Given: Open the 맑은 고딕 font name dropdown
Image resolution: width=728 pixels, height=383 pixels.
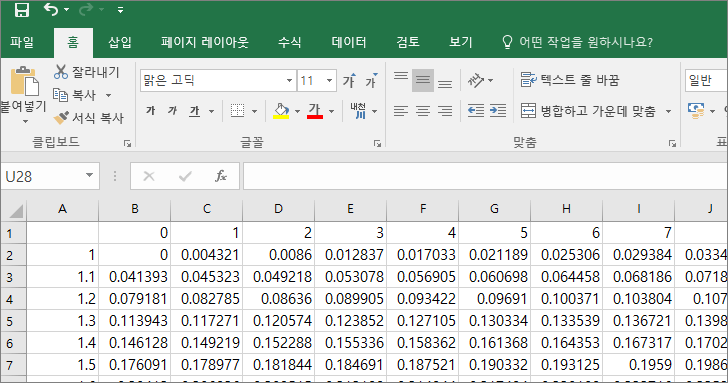Looking at the screenshot, I should [x=289, y=81].
